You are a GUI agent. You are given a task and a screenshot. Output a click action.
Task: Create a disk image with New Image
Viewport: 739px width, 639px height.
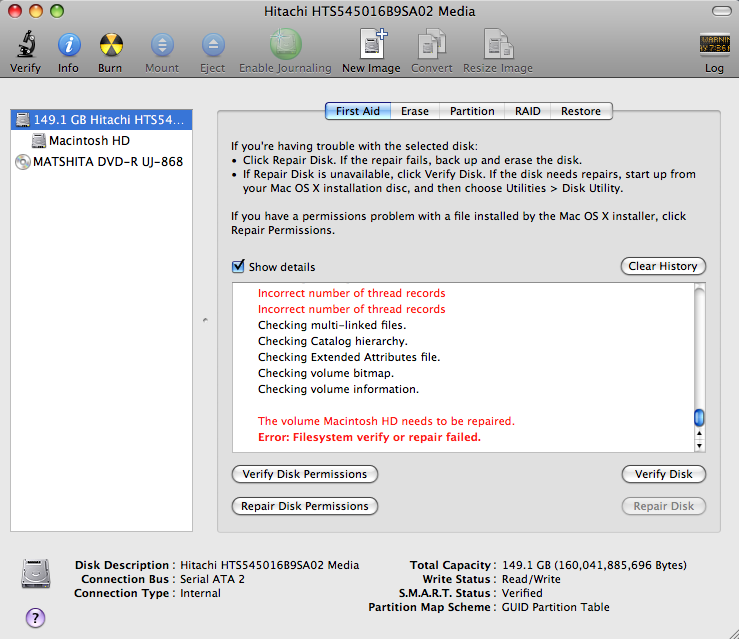(373, 44)
